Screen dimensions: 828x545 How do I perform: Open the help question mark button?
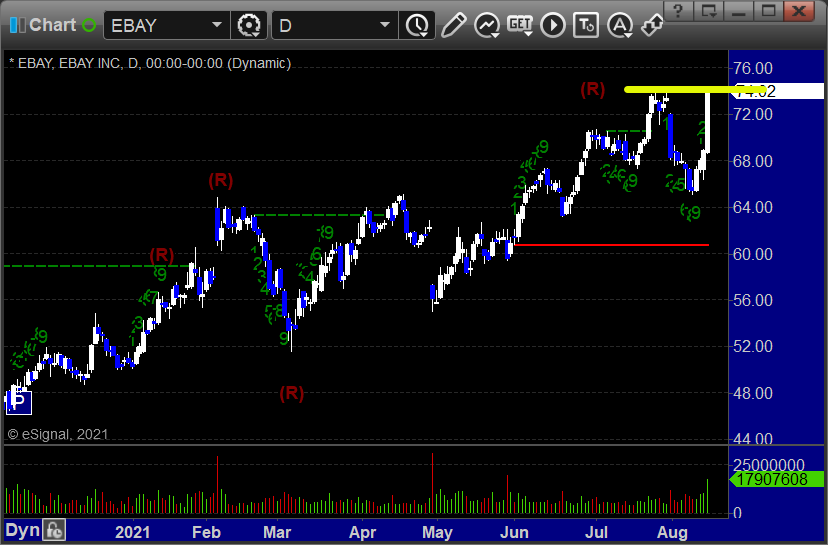pyautogui.click(x=679, y=11)
